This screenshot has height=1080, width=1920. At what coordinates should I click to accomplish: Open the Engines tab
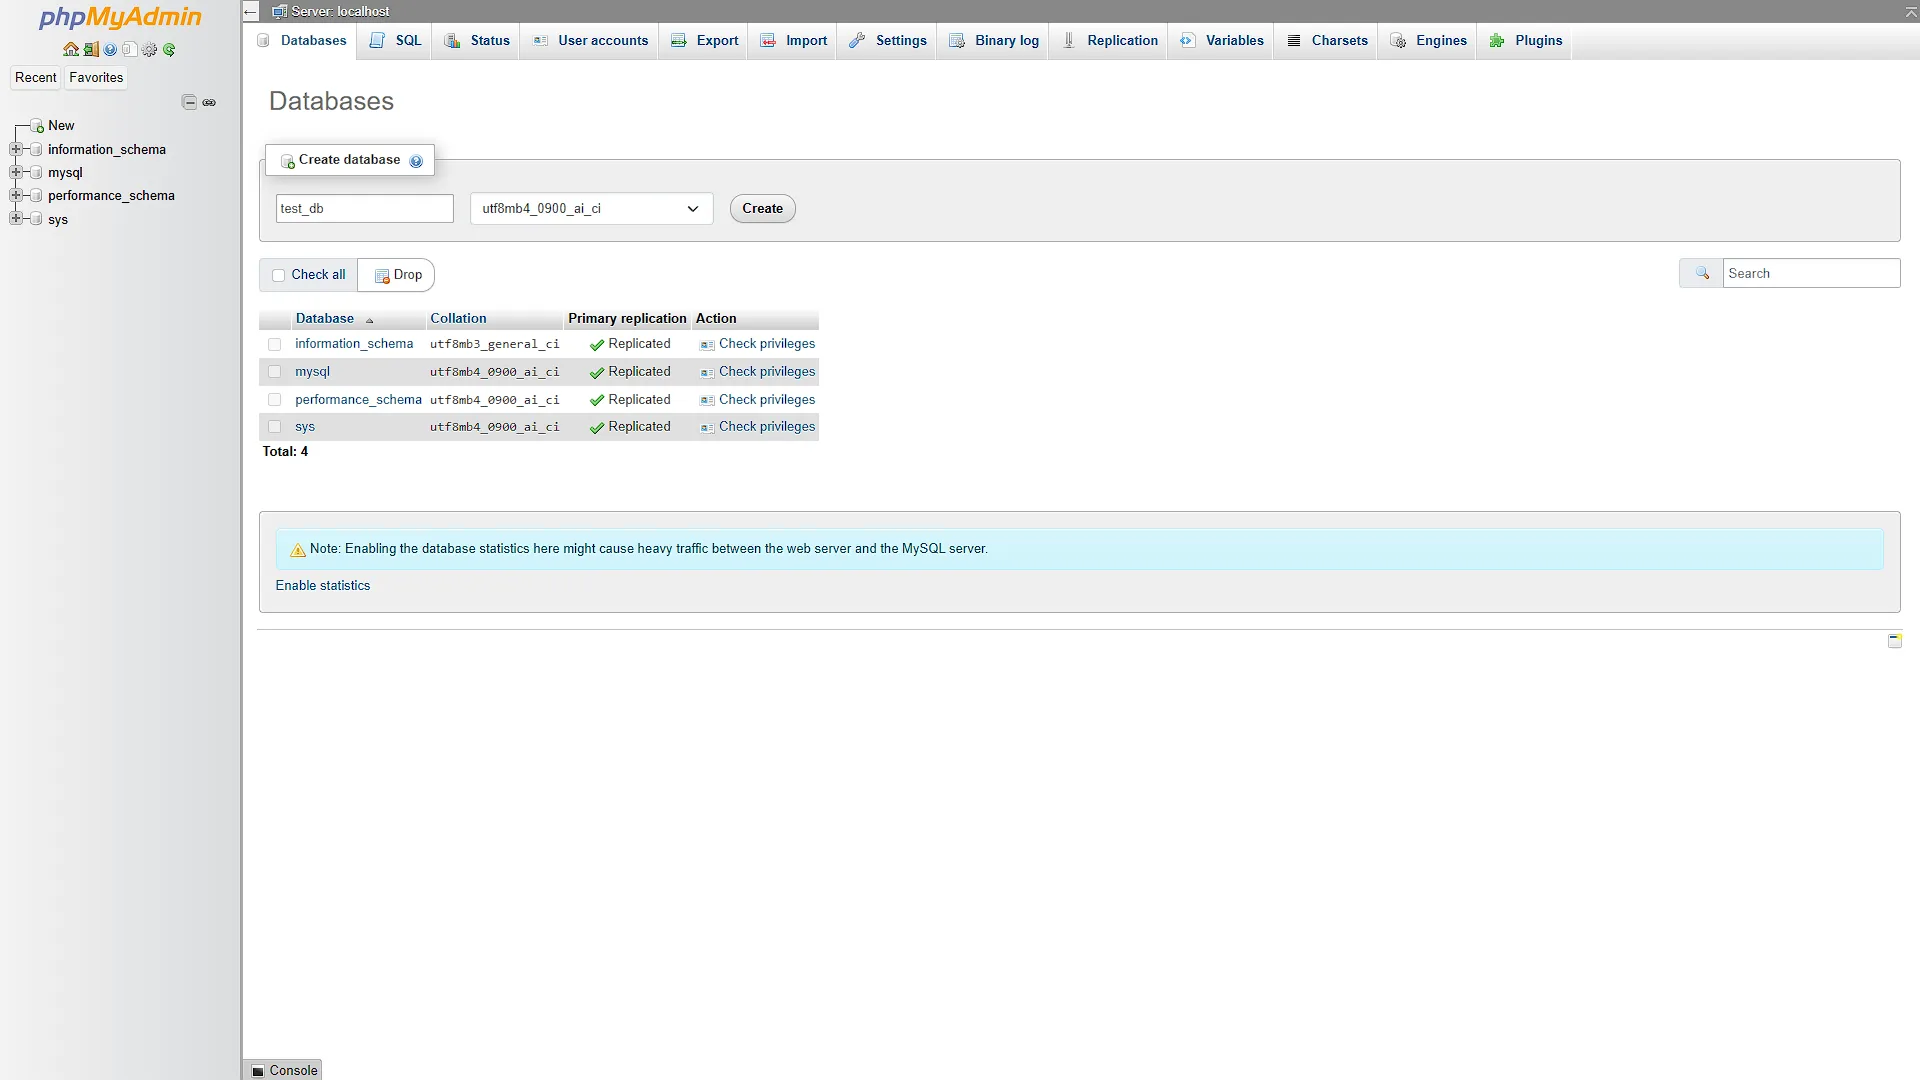pos(1428,41)
